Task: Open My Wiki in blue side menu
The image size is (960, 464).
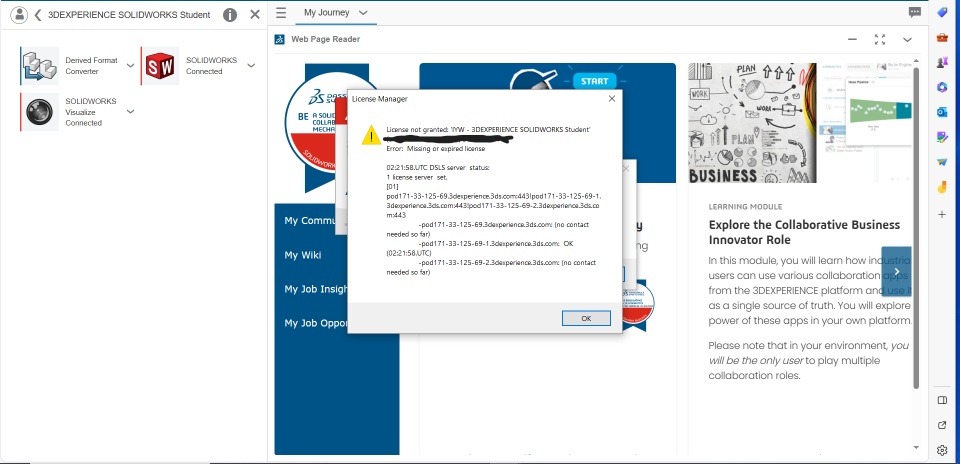Action: click(x=302, y=255)
